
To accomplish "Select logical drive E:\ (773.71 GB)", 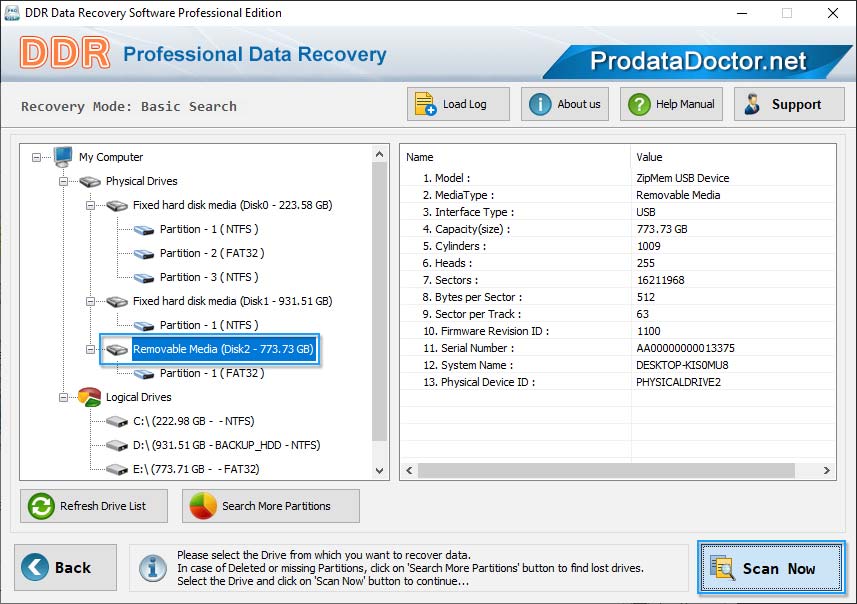I will pos(196,470).
